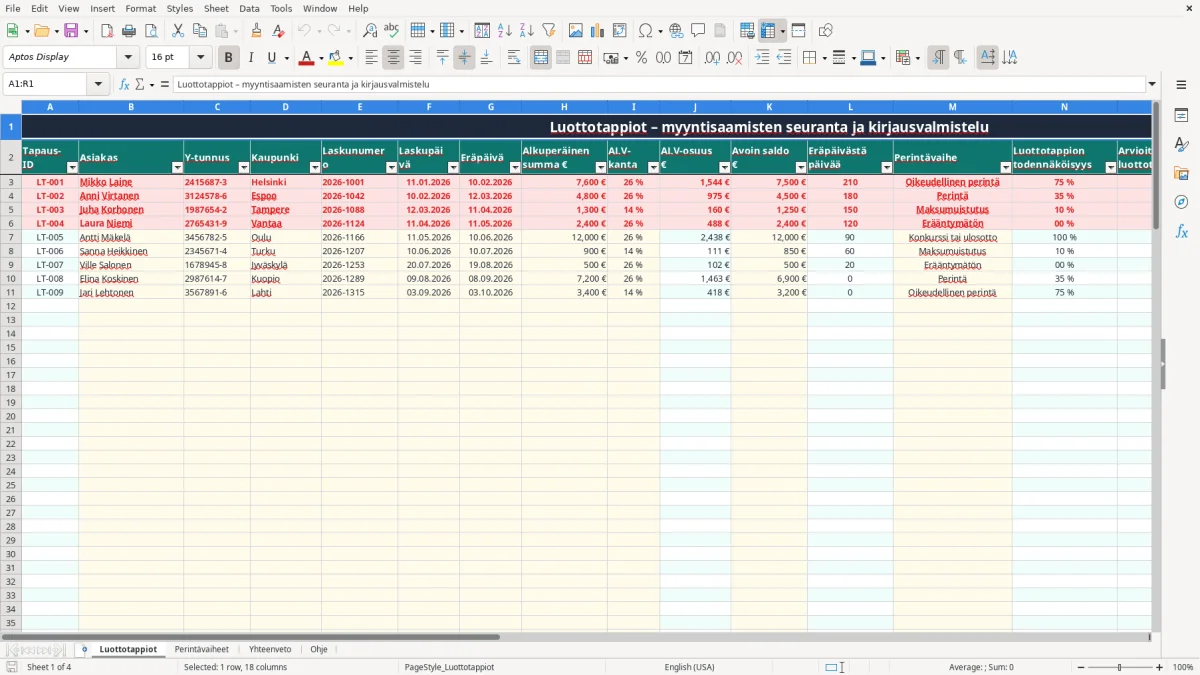Click the Sort Ascending icon
The width and height of the screenshot is (1200, 675).
tap(505, 31)
